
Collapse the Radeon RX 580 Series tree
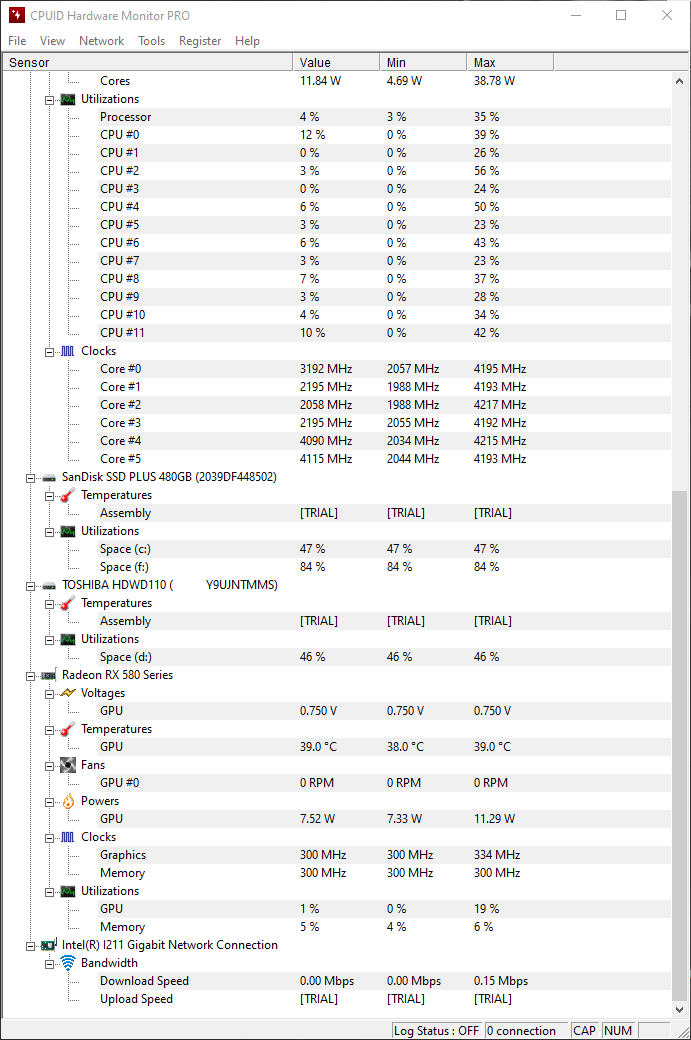tap(31, 674)
